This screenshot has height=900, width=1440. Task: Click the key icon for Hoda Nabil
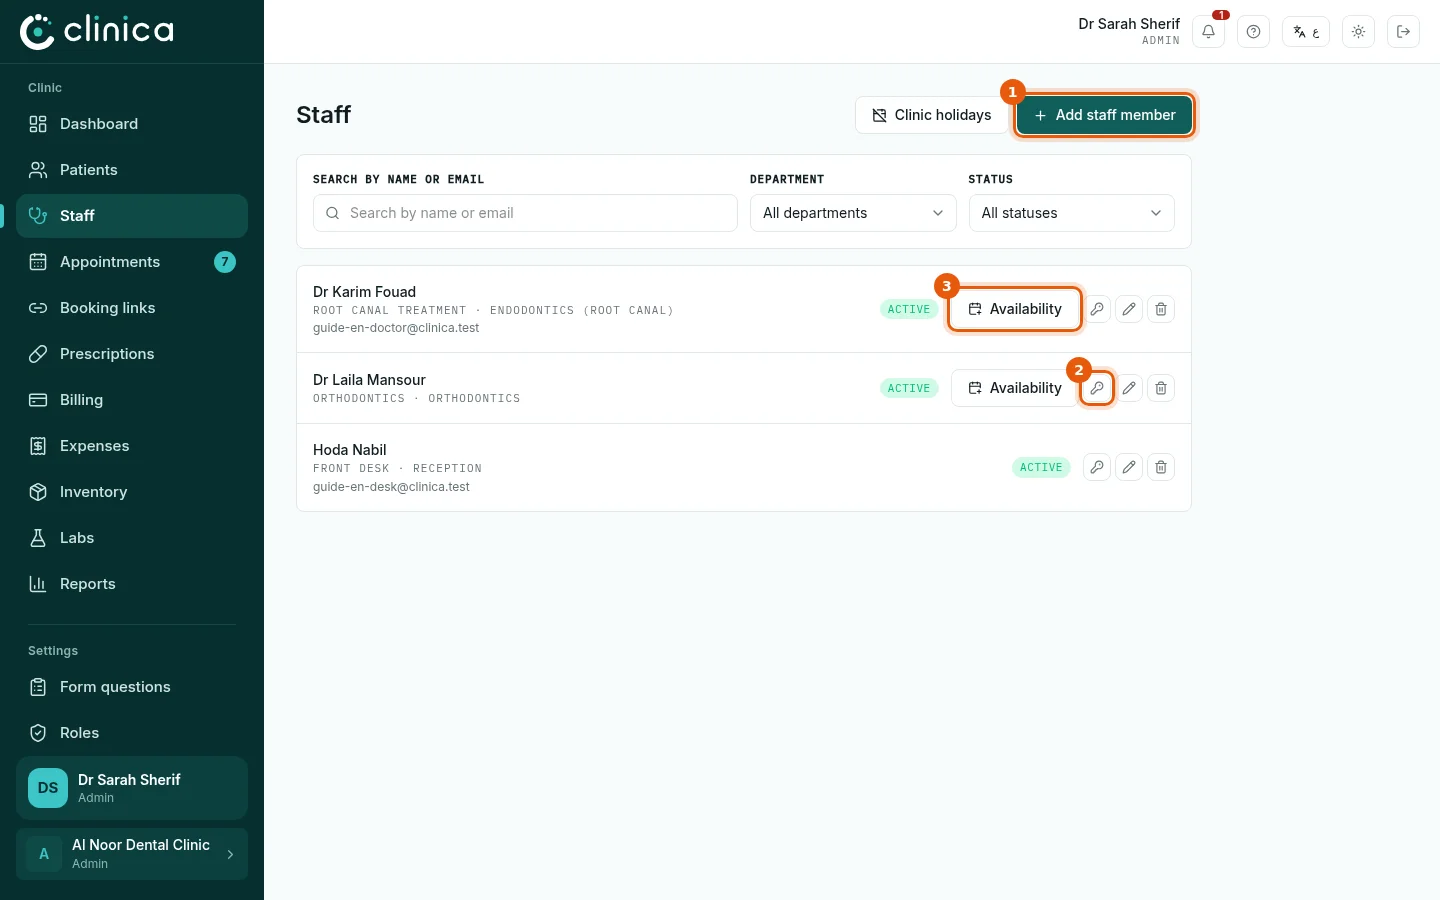point(1097,467)
